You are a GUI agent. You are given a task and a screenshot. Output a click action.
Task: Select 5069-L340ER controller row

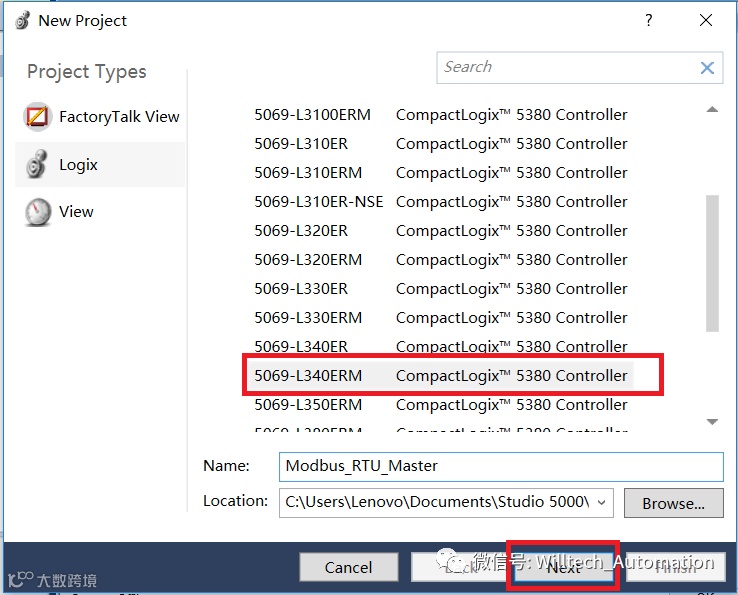441,346
